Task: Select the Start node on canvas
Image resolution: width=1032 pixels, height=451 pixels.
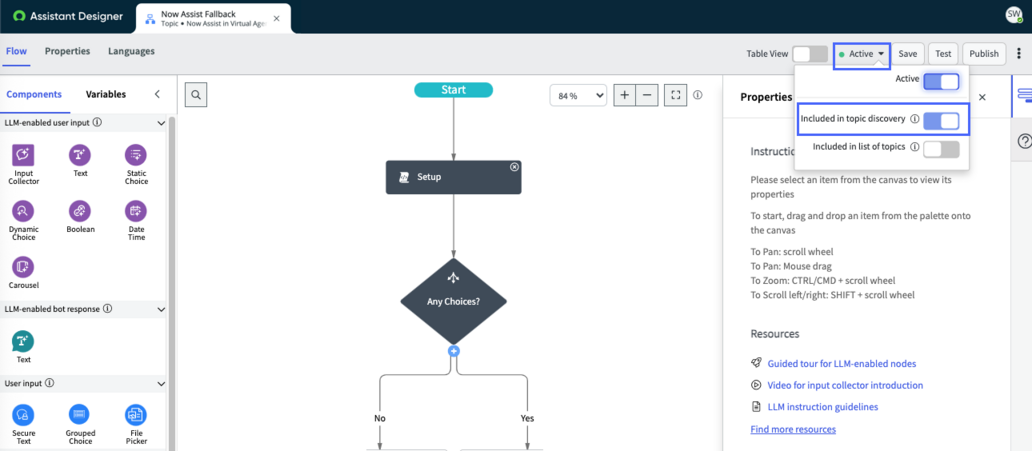Action: (x=453, y=90)
